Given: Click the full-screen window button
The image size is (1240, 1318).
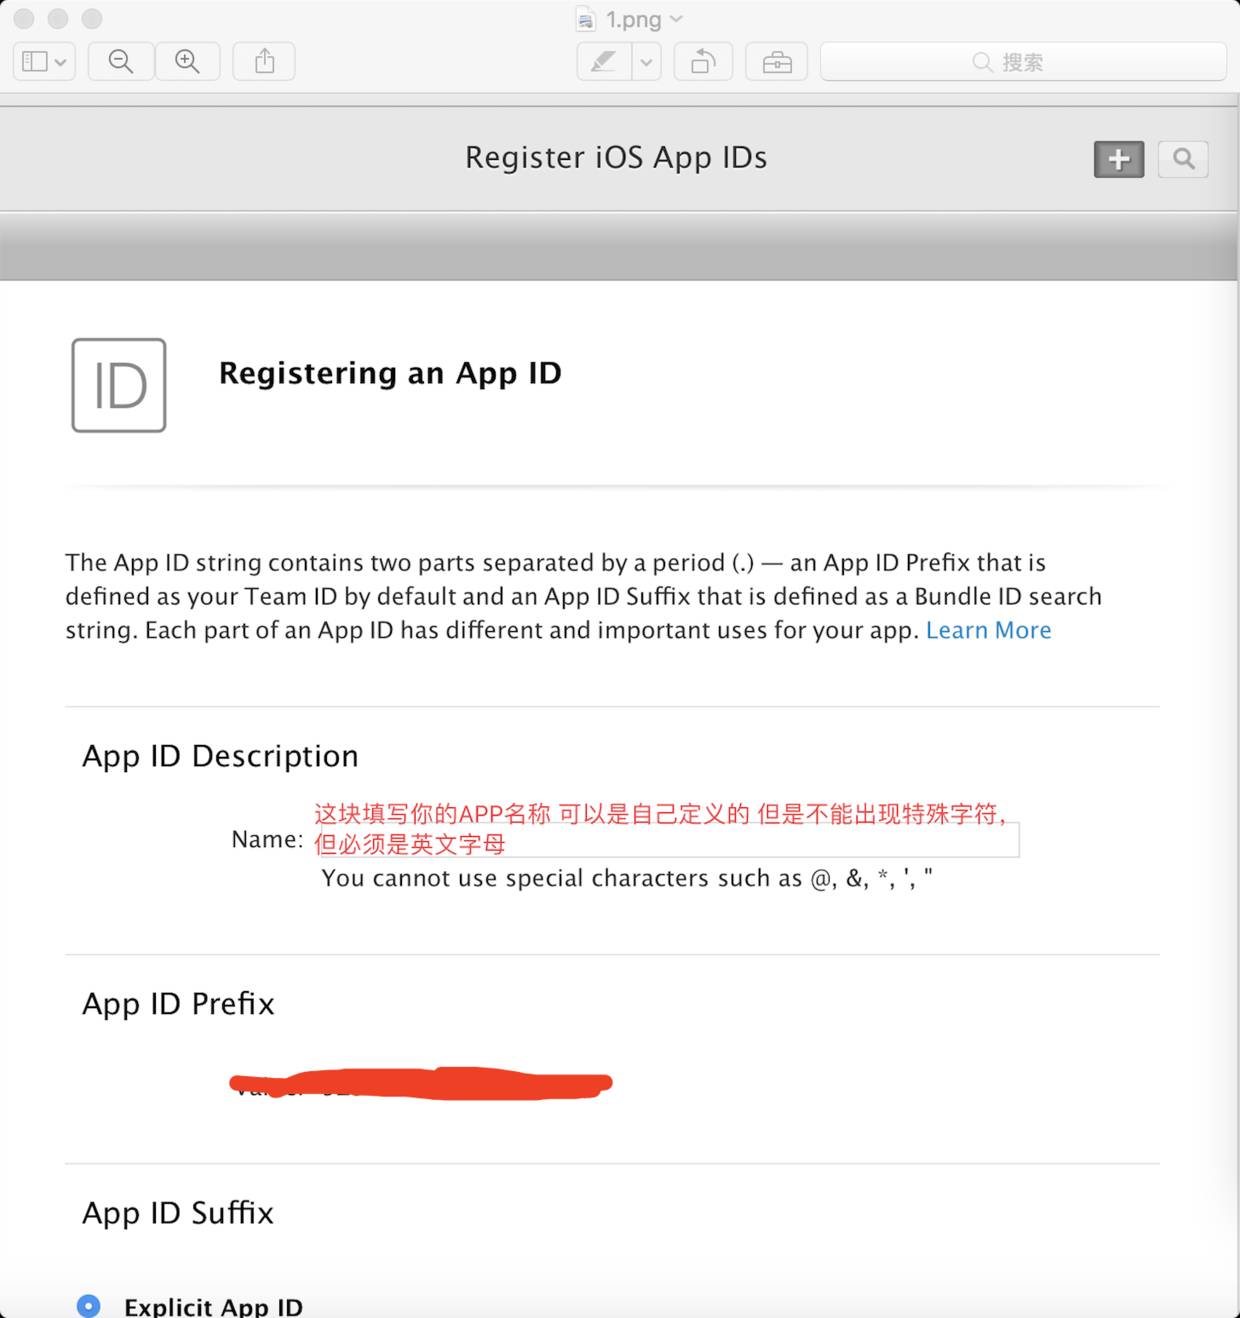Looking at the screenshot, I should point(92,19).
